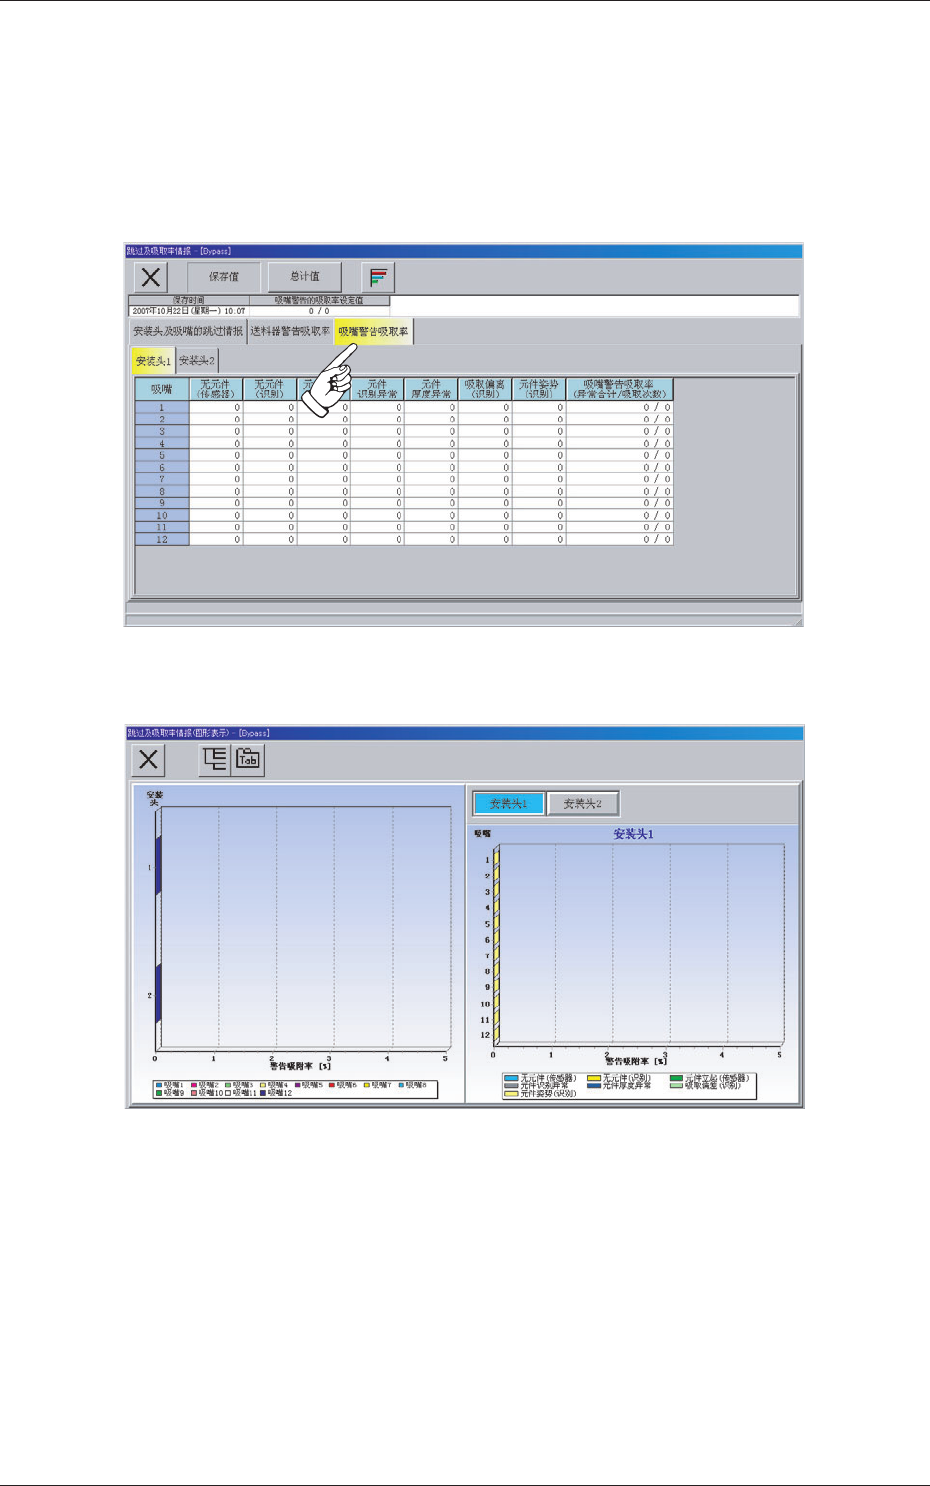
Task: Click the 无元件(识别) column header
Action: pyautogui.click(x=270, y=389)
